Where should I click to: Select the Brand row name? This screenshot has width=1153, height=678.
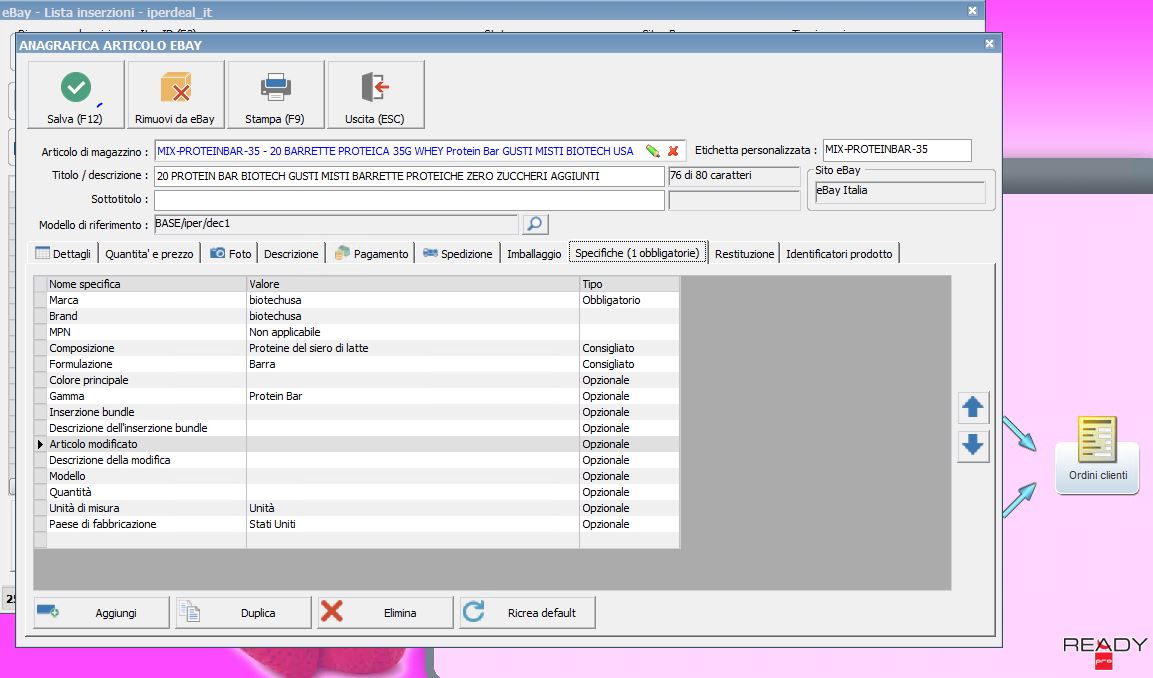point(63,316)
